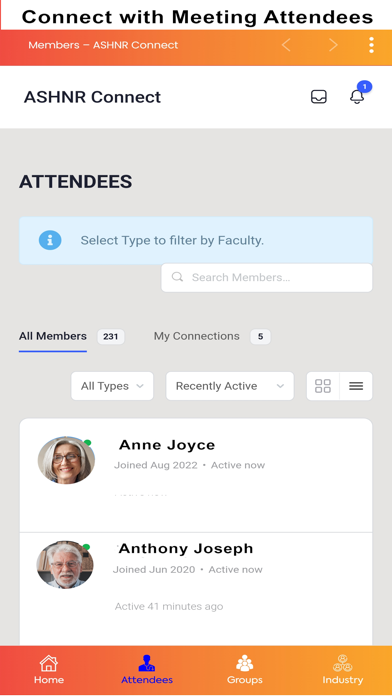Open the three-dot overflow menu

coord(371,45)
